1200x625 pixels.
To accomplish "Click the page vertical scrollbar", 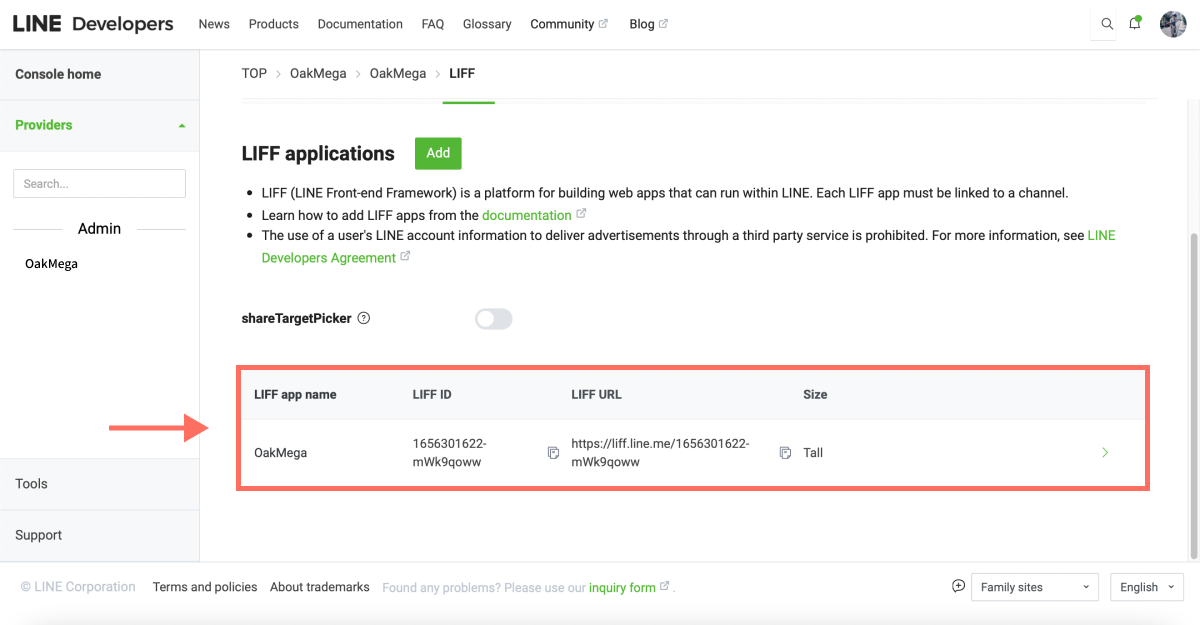I will 1193,395.
